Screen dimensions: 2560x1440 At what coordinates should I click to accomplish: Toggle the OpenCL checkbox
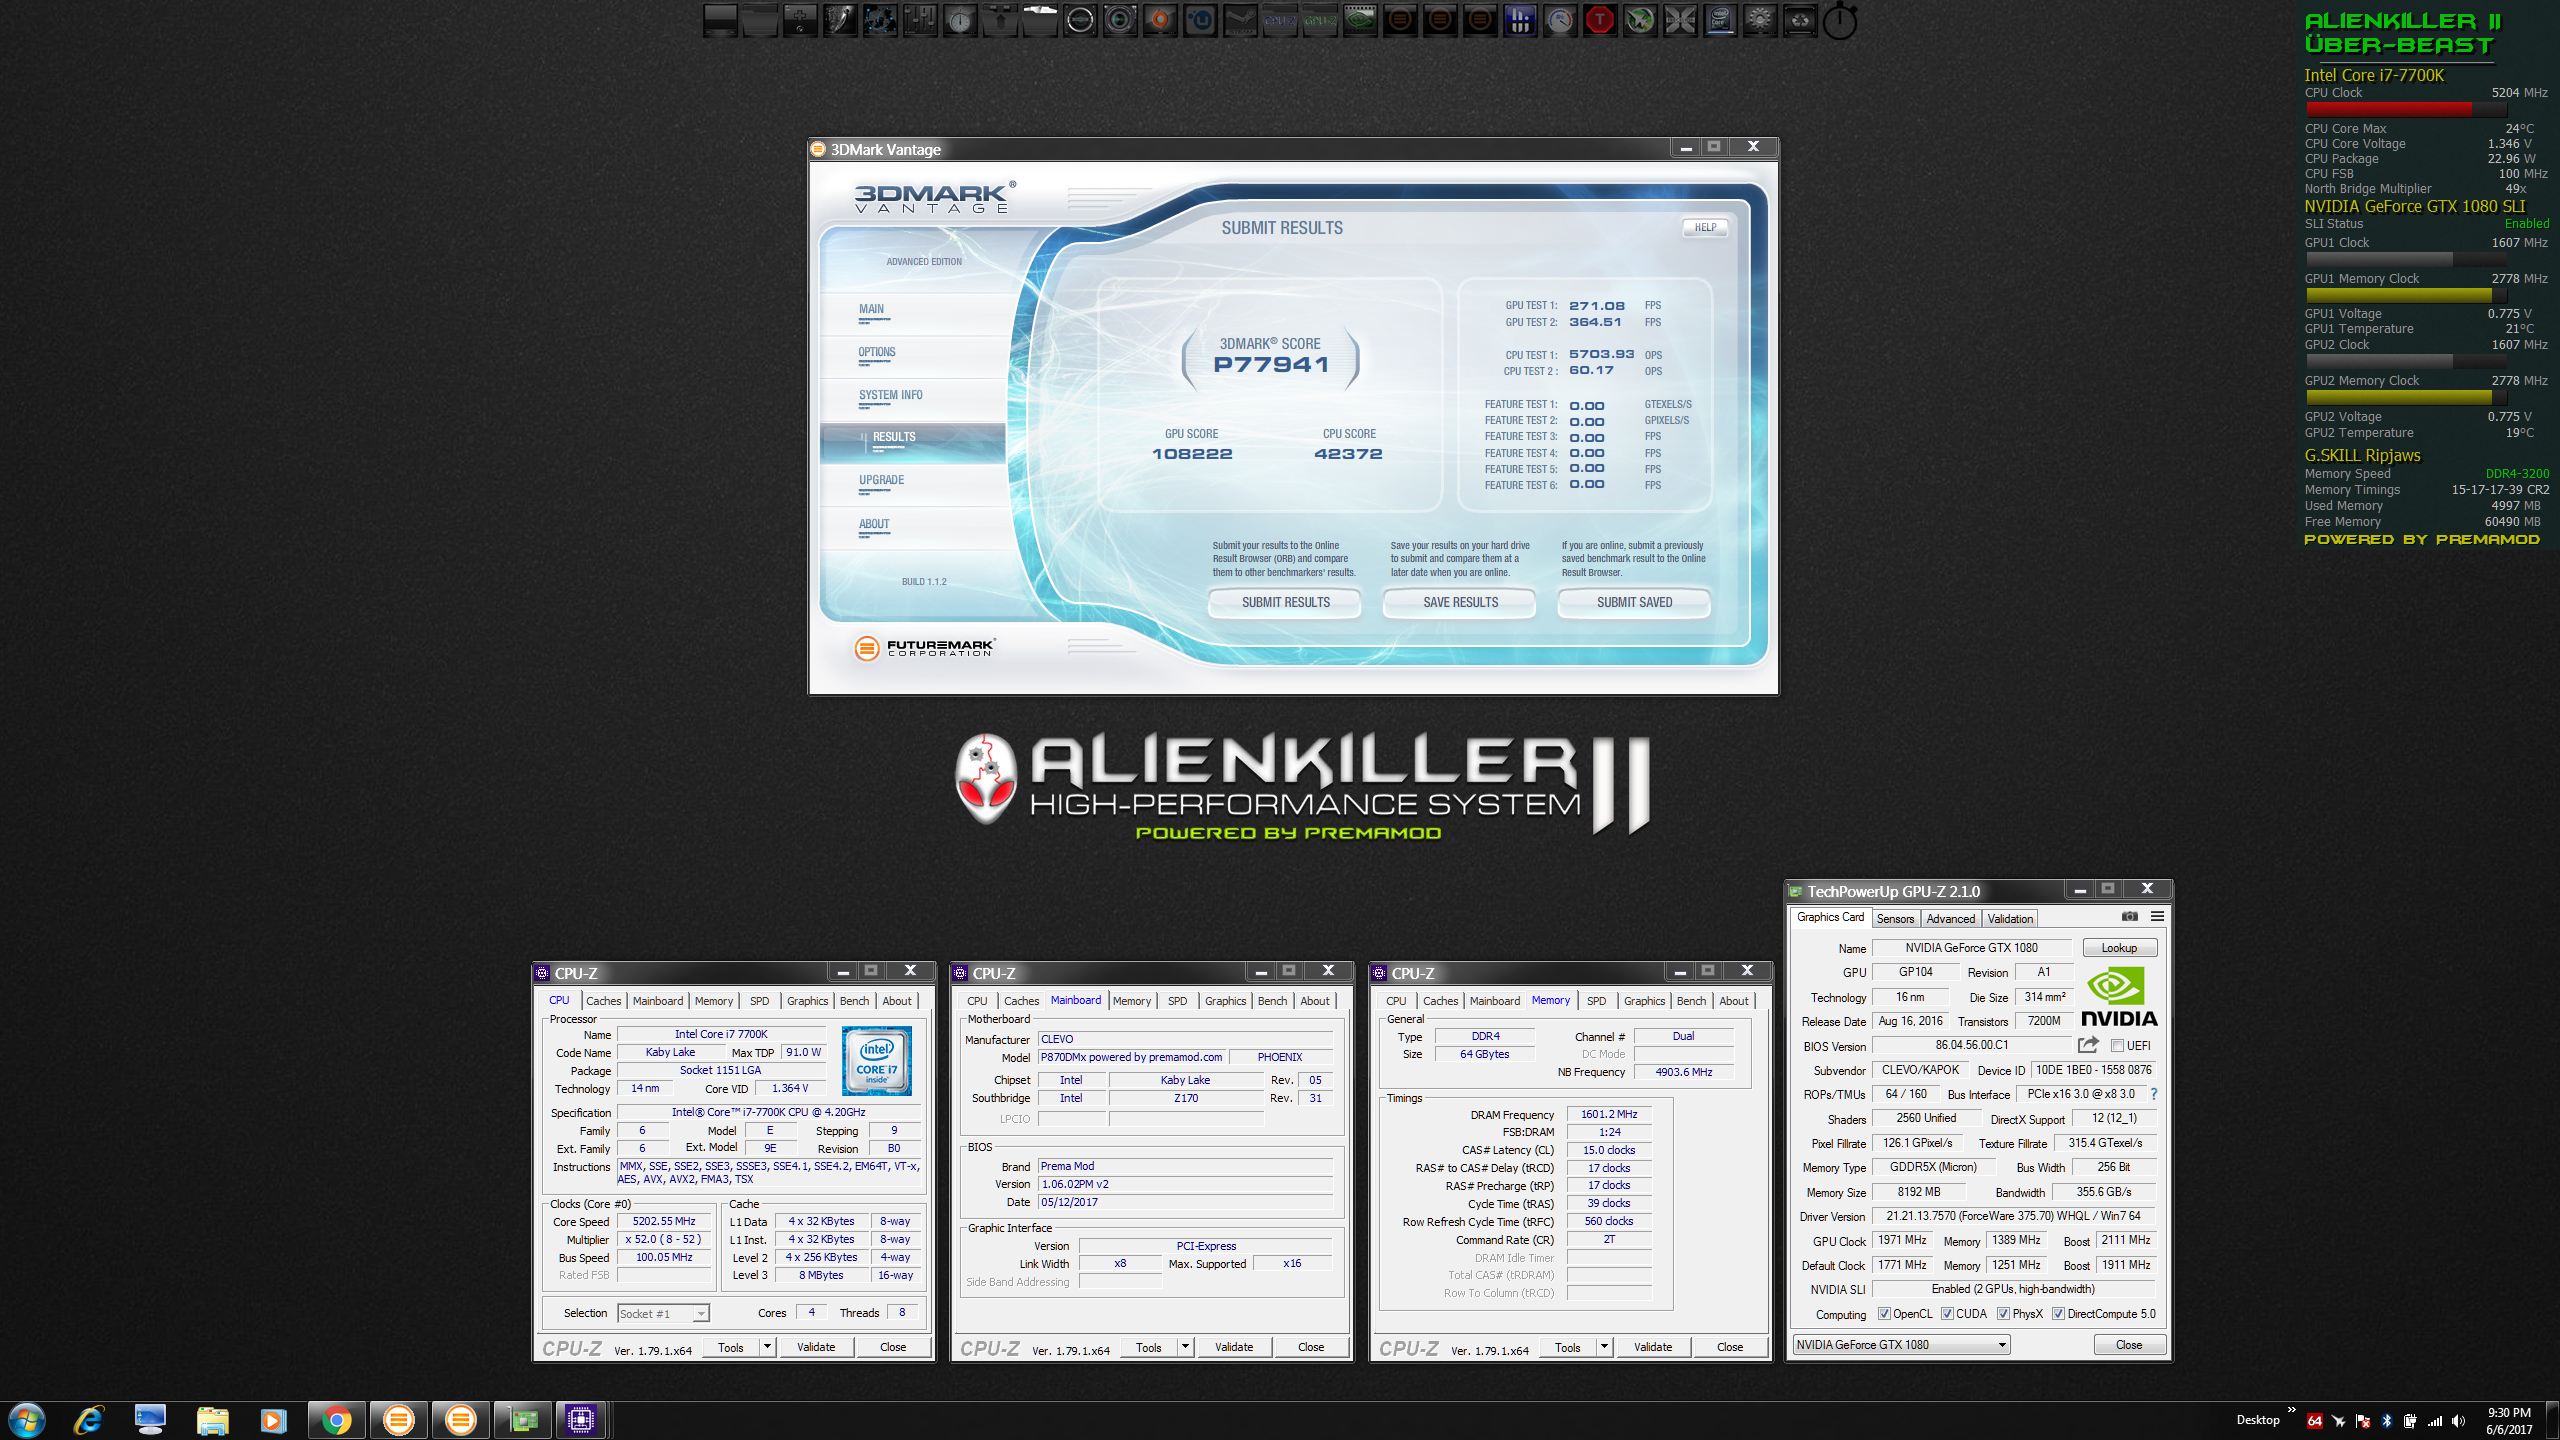click(x=1884, y=1314)
